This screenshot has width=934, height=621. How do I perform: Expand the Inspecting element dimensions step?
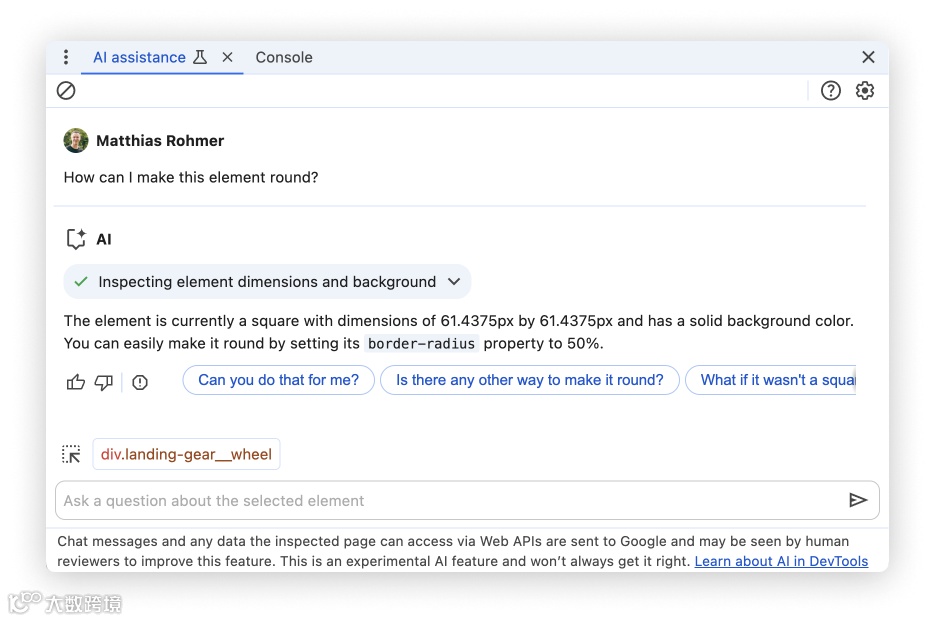[x=454, y=282]
